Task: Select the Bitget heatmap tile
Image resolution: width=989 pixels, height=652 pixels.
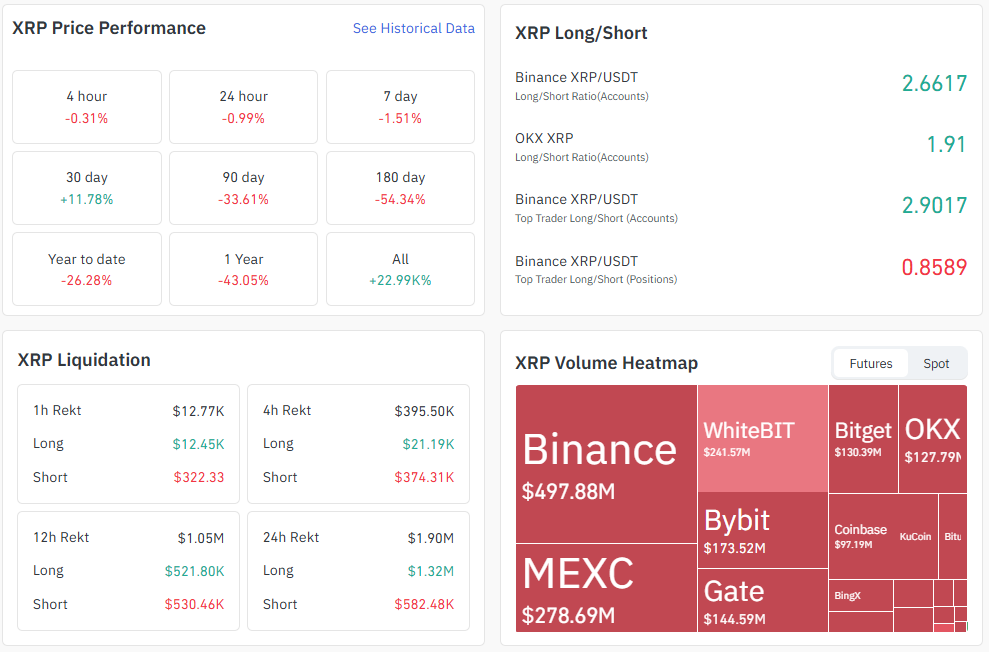Action: 863,438
